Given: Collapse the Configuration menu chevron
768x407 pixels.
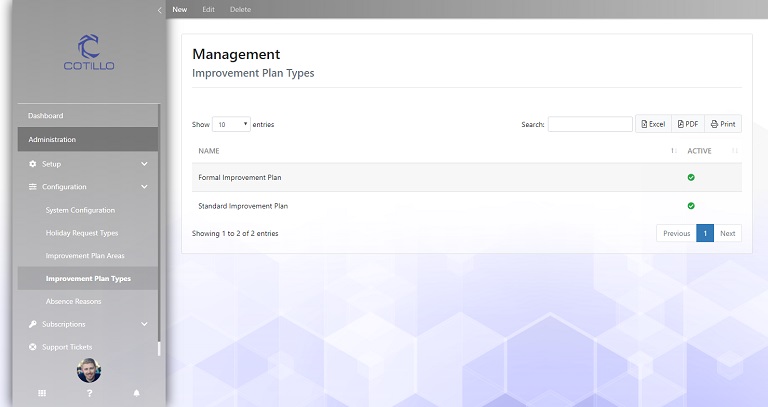Looking at the screenshot, I should coord(144,187).
